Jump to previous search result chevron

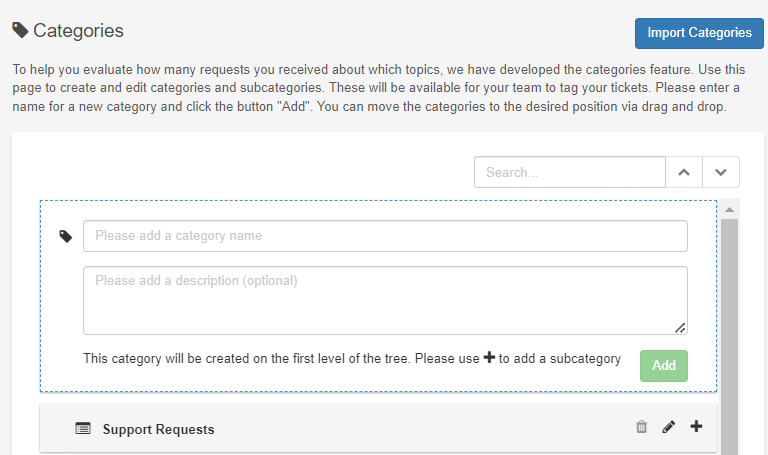point(684,172)
